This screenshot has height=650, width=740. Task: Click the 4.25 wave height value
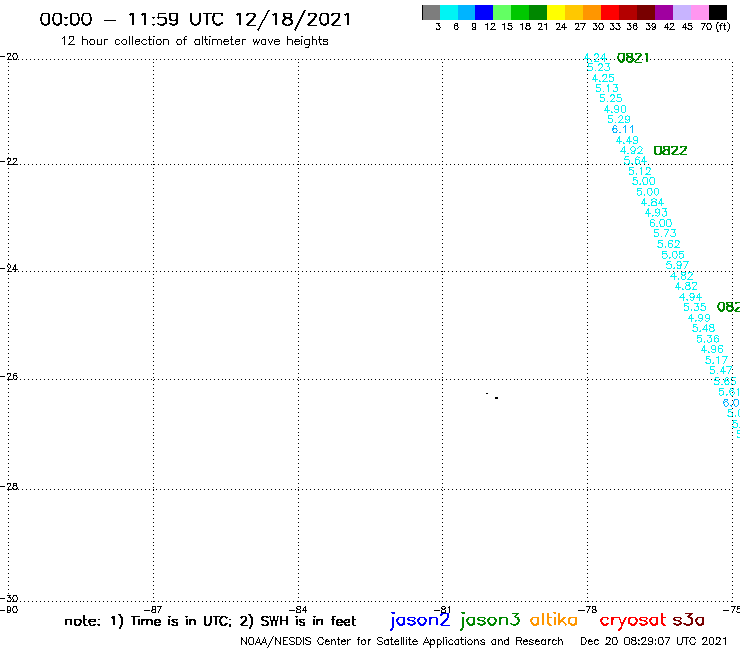[603, 78]
